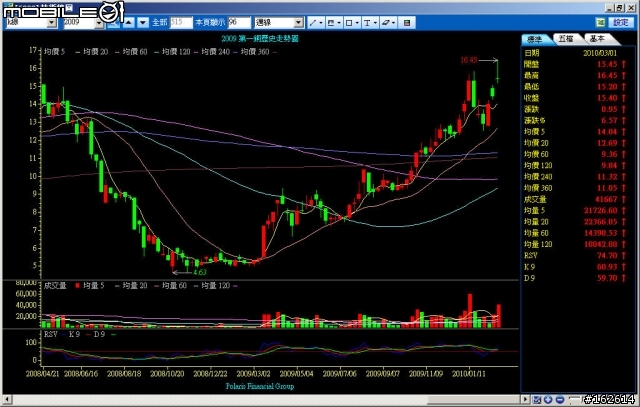Image resolution: width=640 pixels, height=407 pixels.
Task: Switch to the 五檔 tab
Action: point(566,39)
